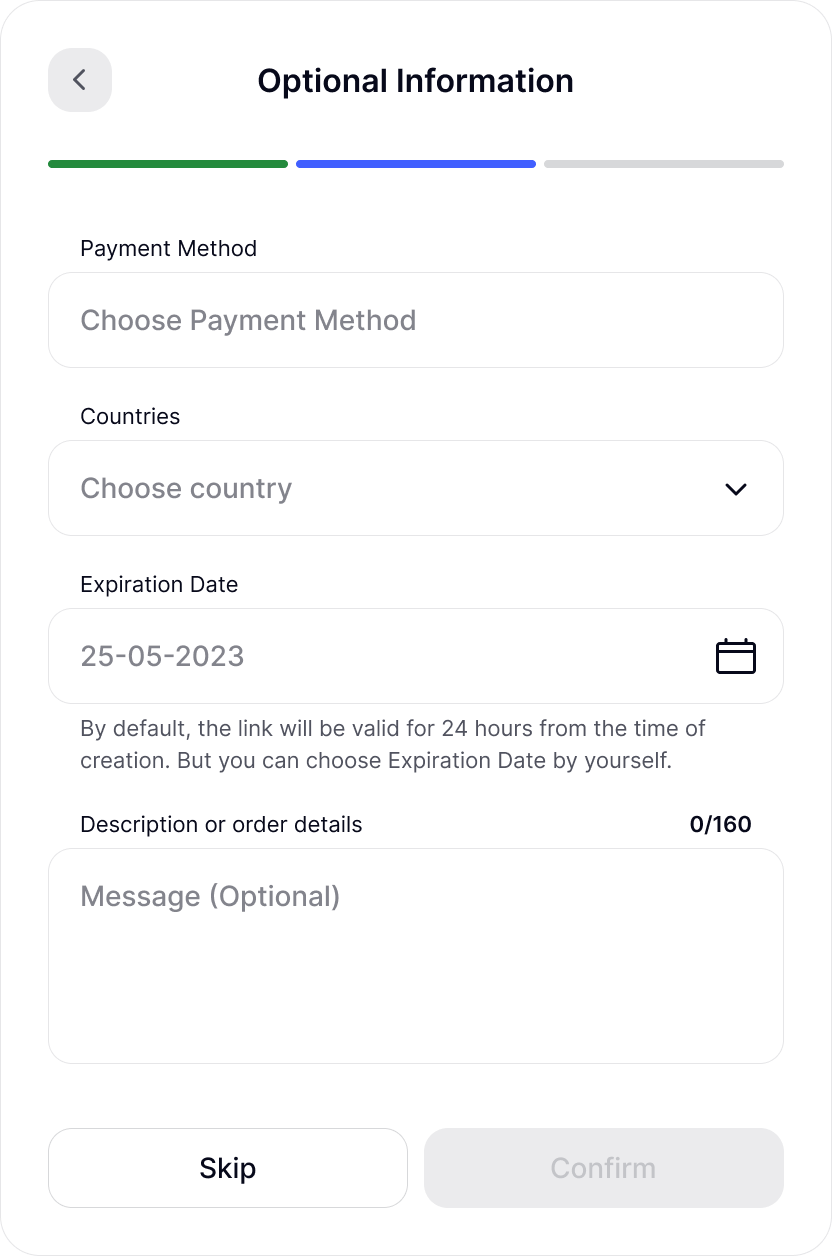Click the Payment Method label

tap(168, 248)
